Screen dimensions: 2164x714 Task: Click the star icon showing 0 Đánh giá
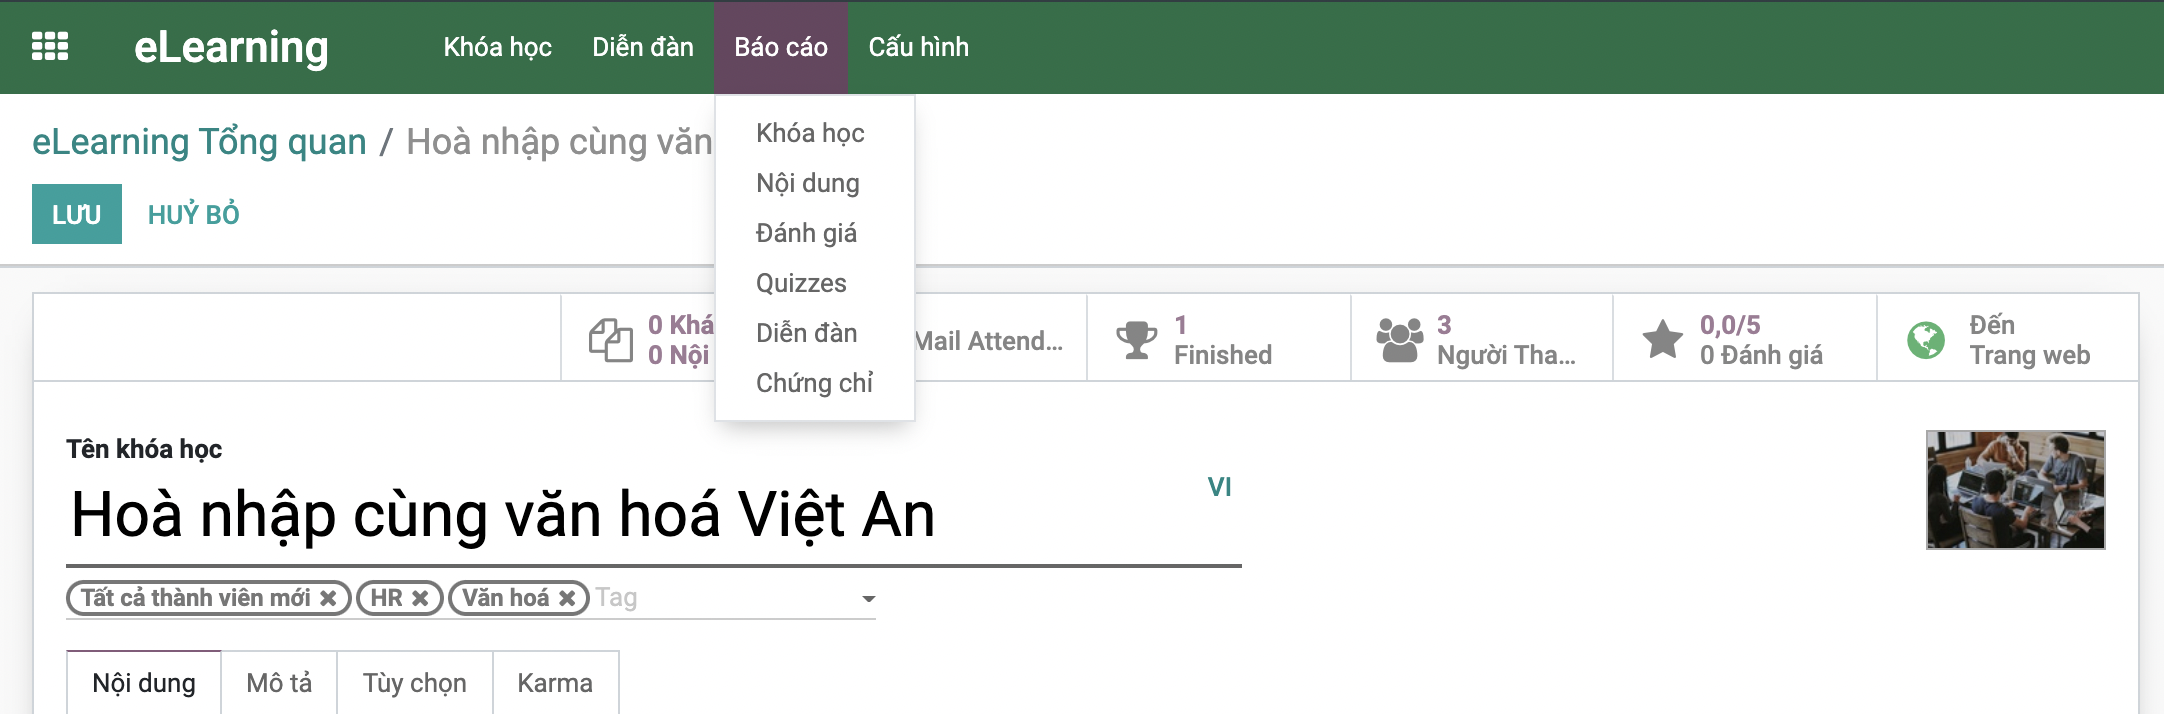(x=1664, y=338)
